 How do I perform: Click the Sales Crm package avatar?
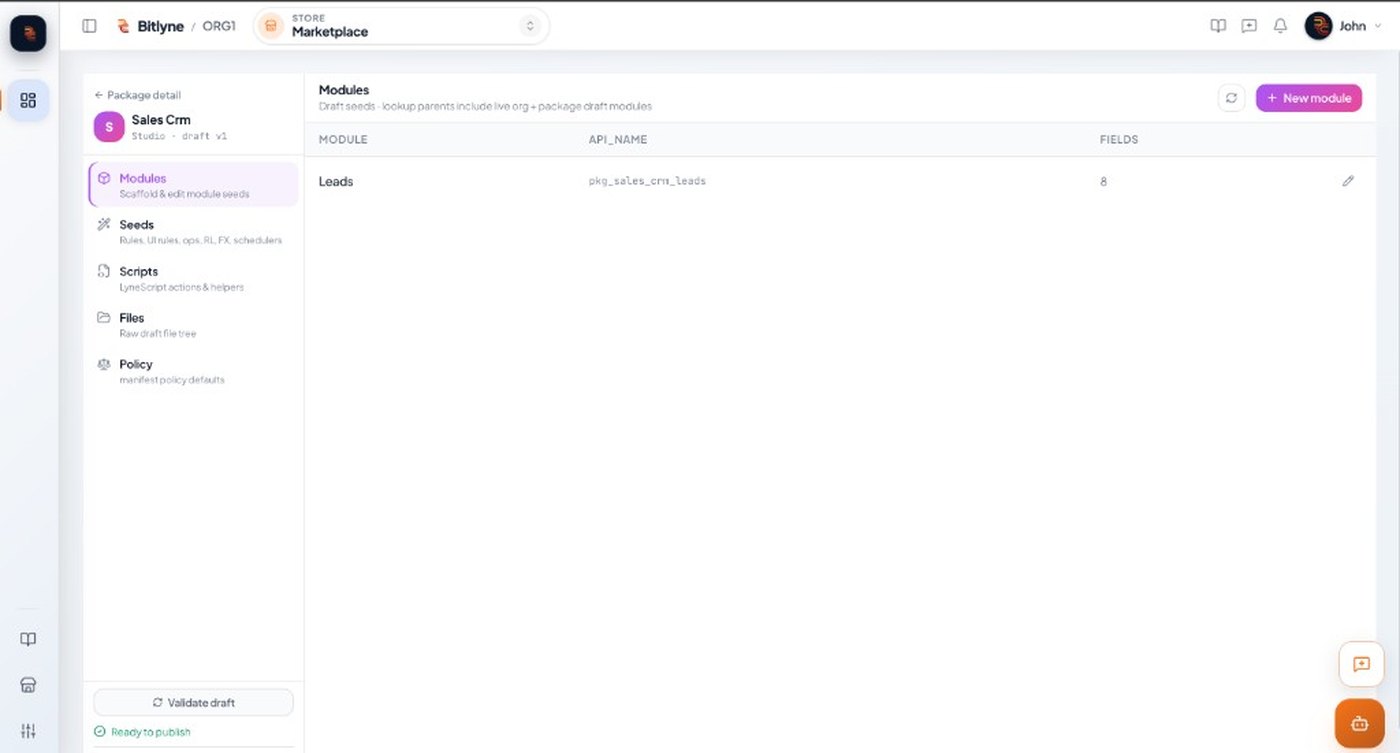point(109,127)
